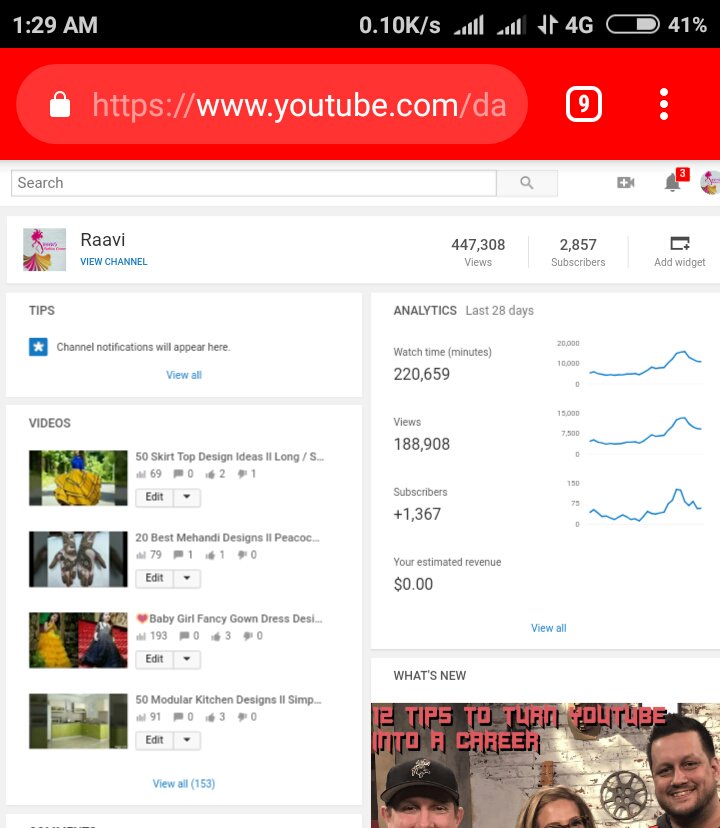
Task: Click the Add widget icon
Action: click(679, 243)
